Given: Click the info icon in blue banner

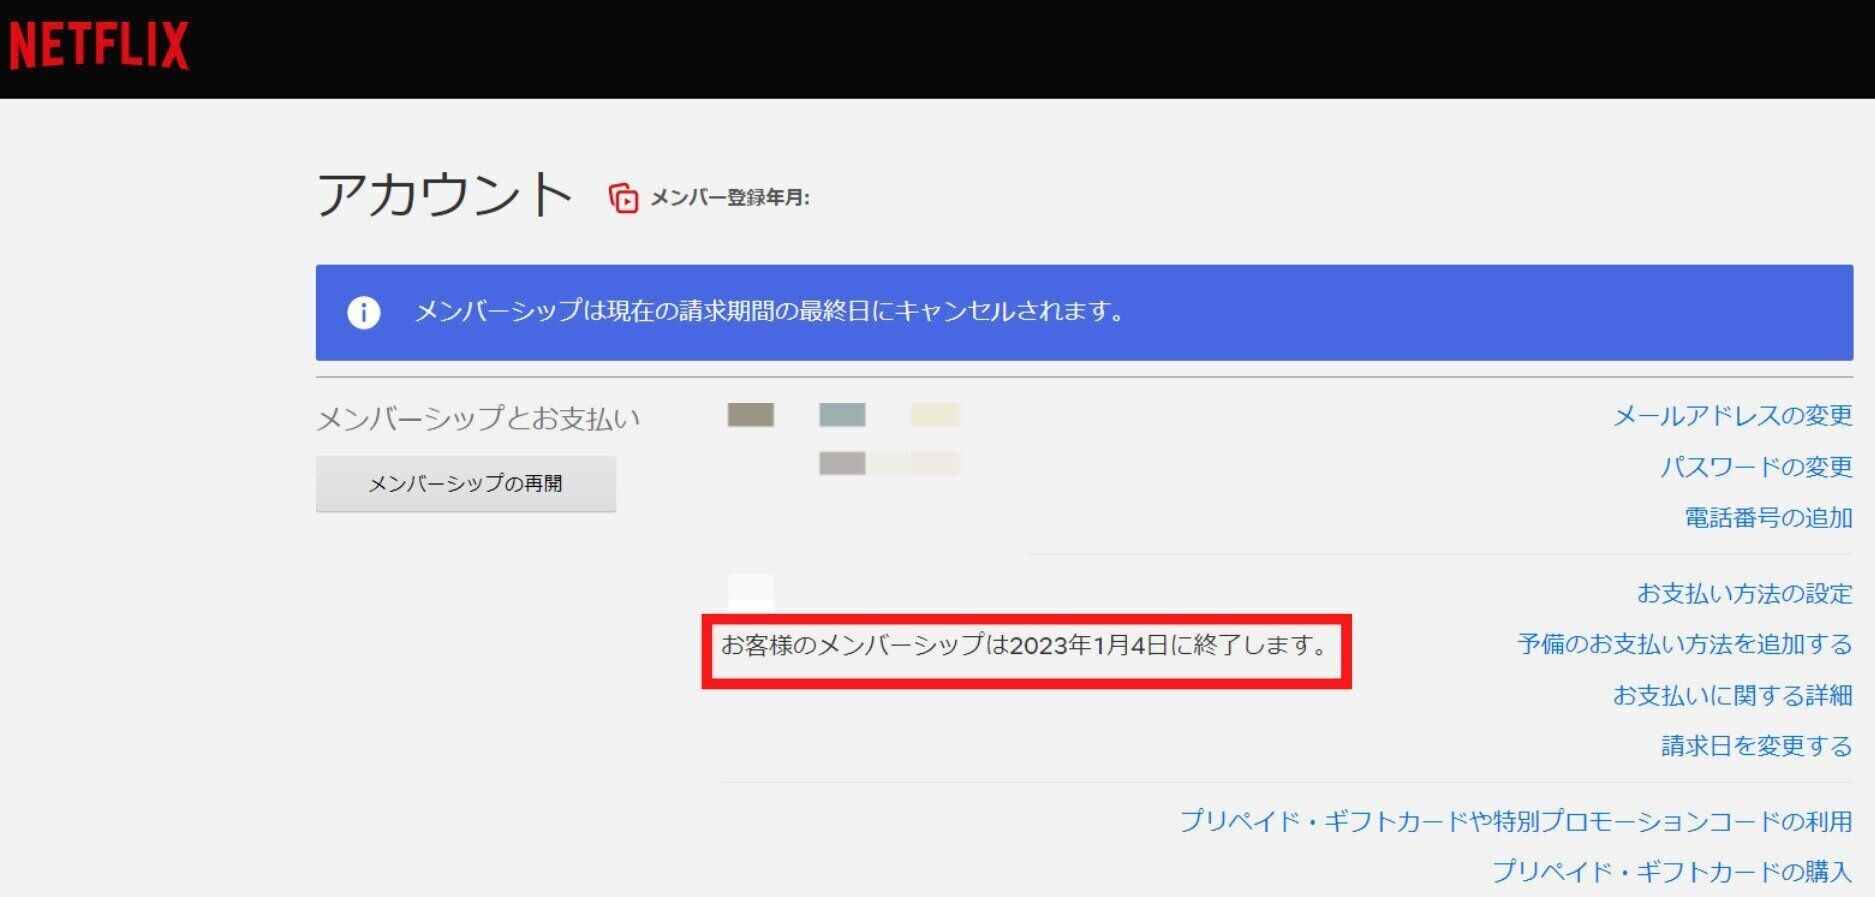Looking at the screenshot, I should point(363,312).
